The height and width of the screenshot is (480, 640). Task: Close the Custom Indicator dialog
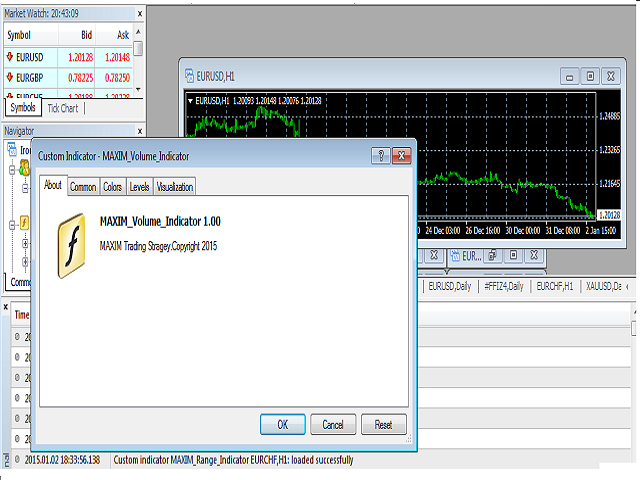pos(401,156)
